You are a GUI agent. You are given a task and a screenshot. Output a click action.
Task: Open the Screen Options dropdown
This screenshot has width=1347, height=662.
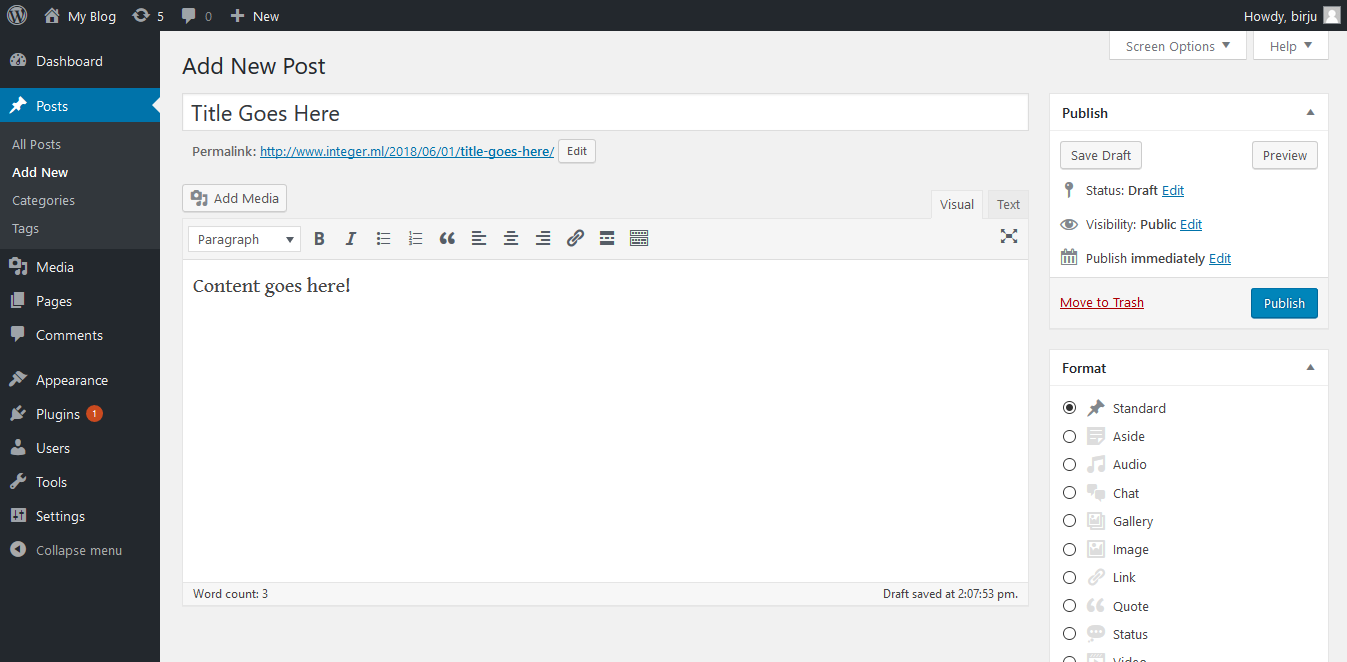coord(1177,45)
